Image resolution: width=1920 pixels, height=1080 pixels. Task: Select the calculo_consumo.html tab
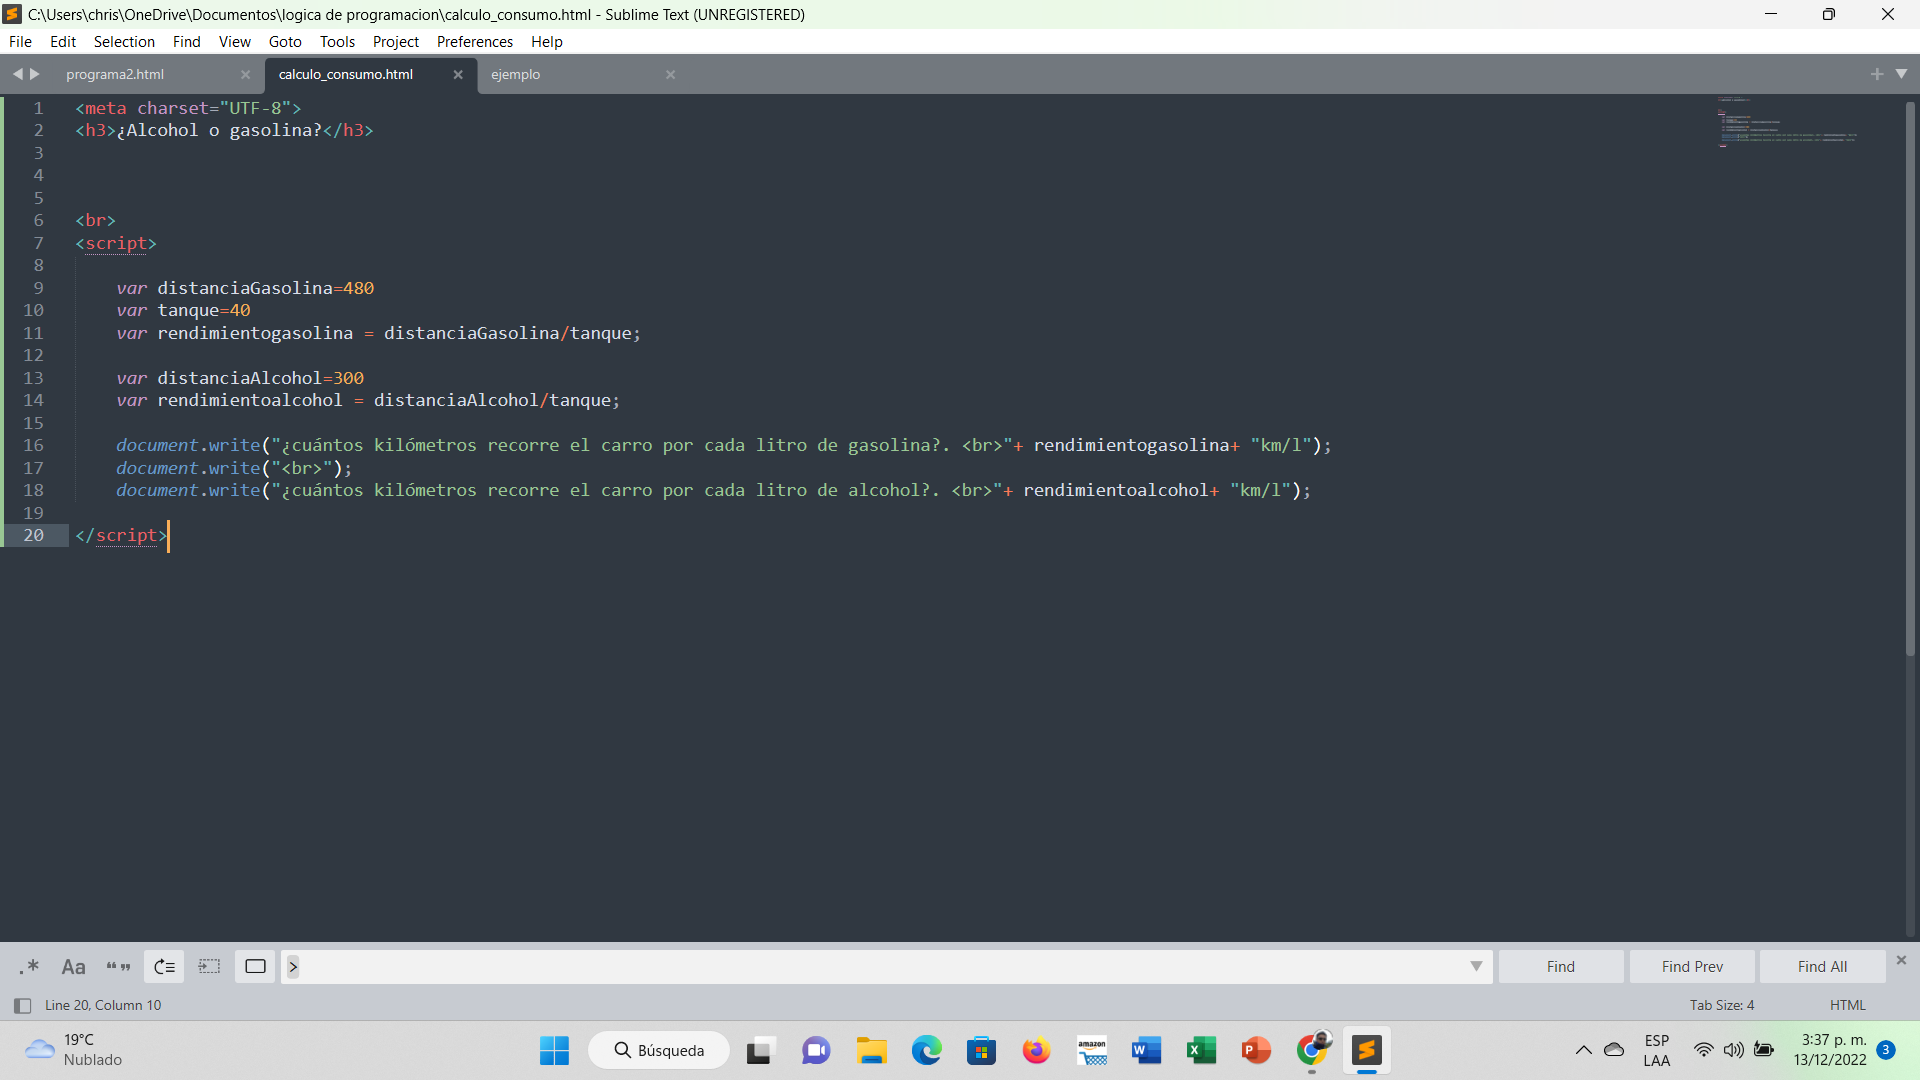[346, 75]
